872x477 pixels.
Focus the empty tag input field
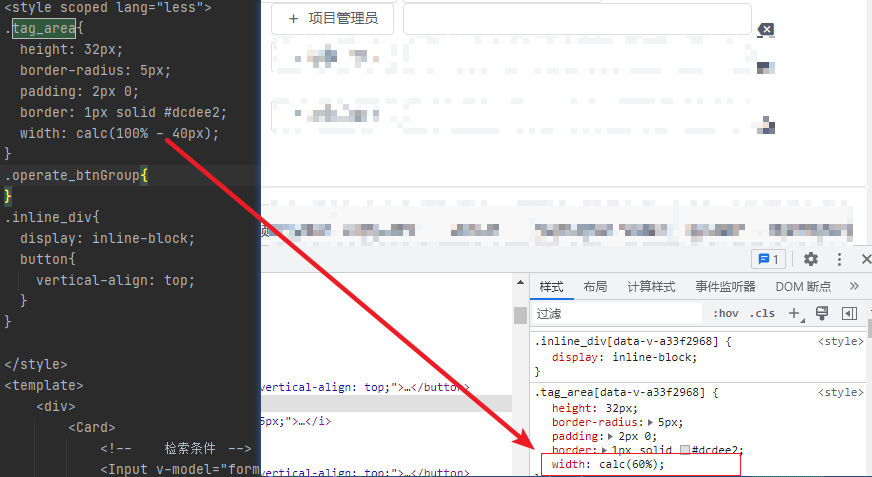click(577, 20)
